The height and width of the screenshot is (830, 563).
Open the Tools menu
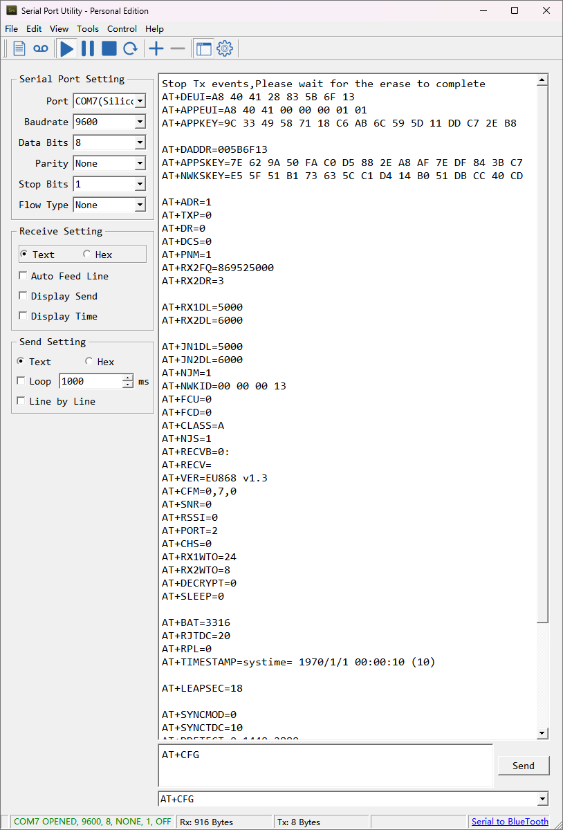pos(88,29)
